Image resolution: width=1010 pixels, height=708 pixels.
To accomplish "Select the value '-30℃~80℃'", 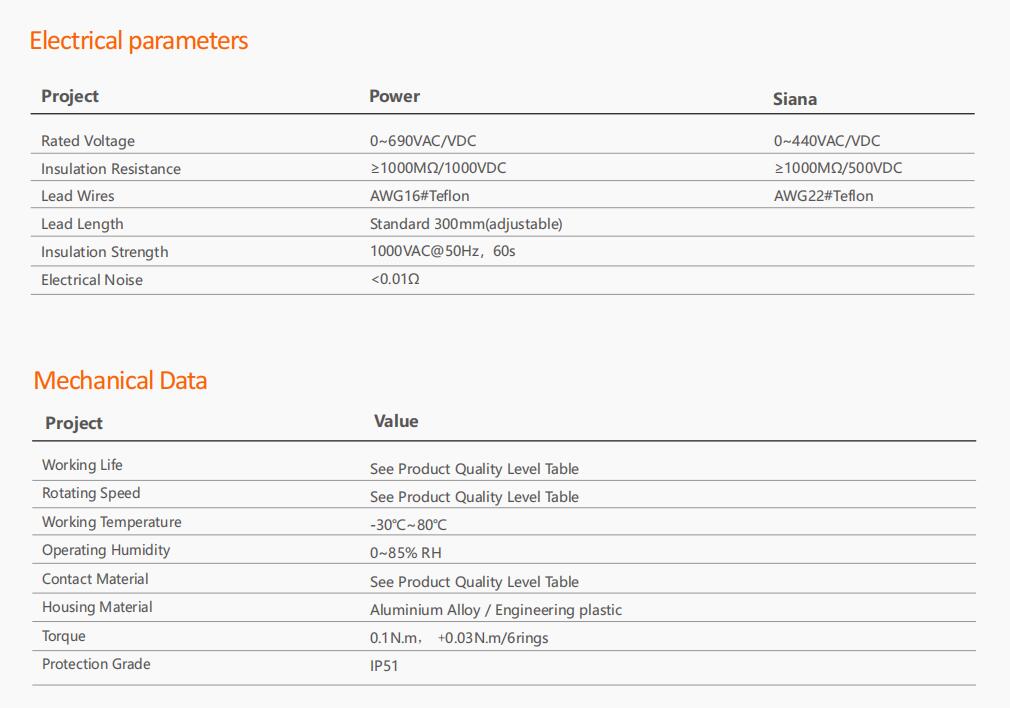I will coord(408,525).
